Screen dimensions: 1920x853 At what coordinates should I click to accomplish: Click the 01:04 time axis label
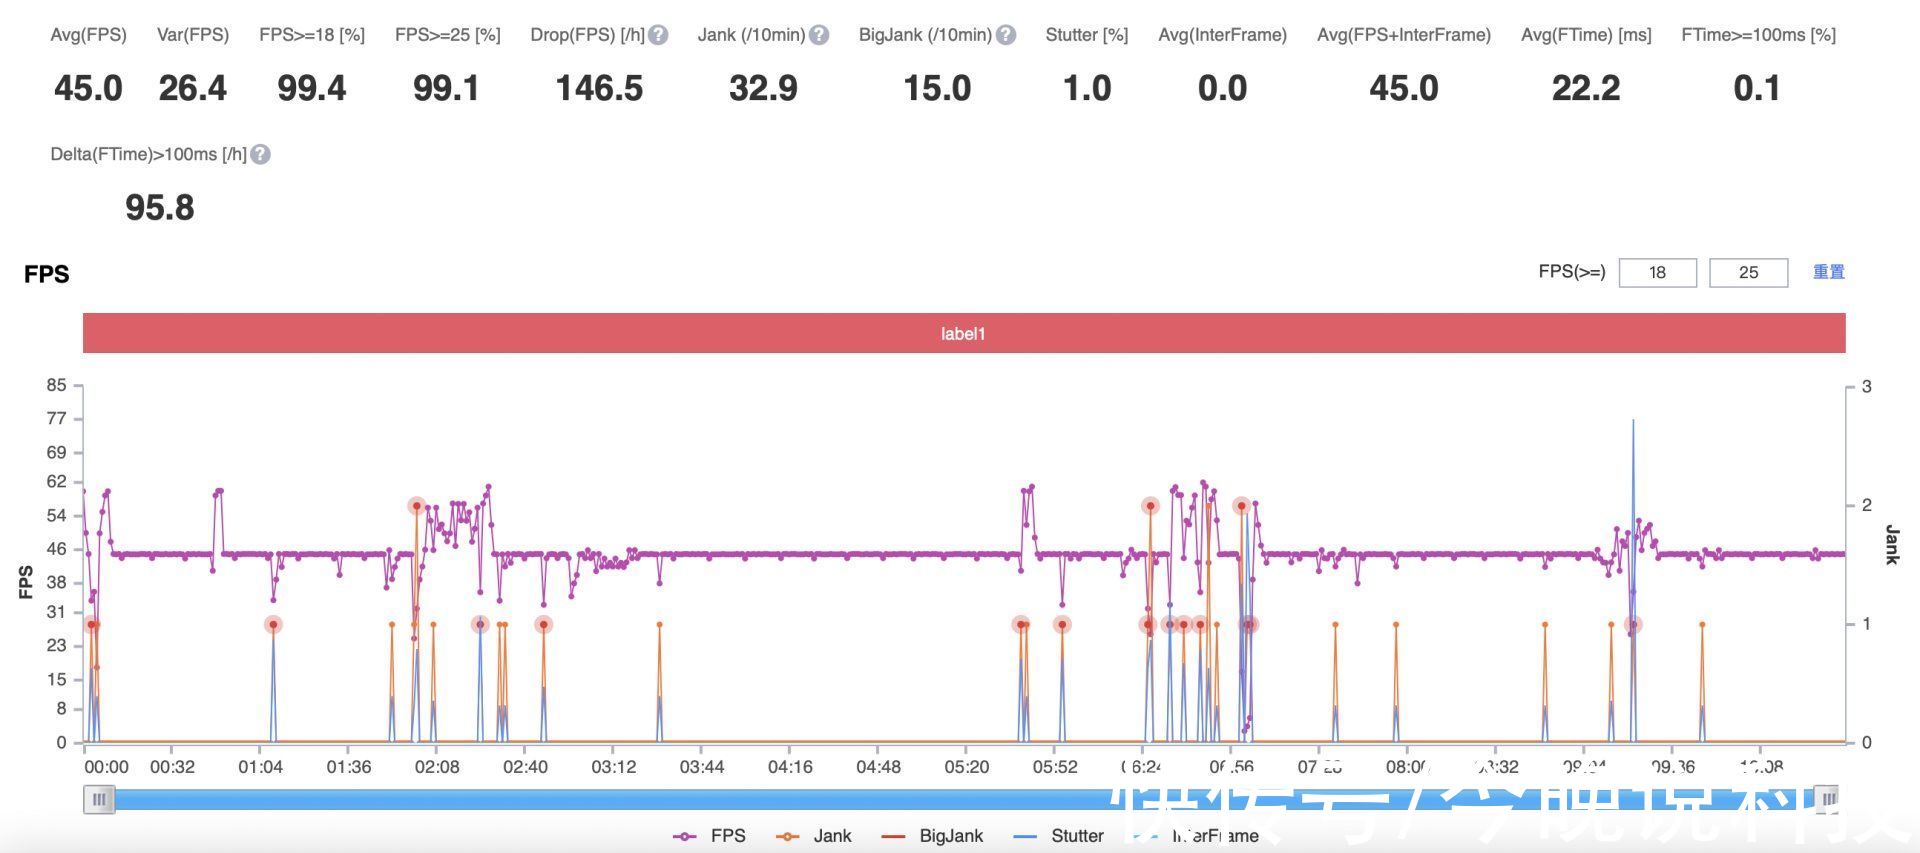coord(260,767)
